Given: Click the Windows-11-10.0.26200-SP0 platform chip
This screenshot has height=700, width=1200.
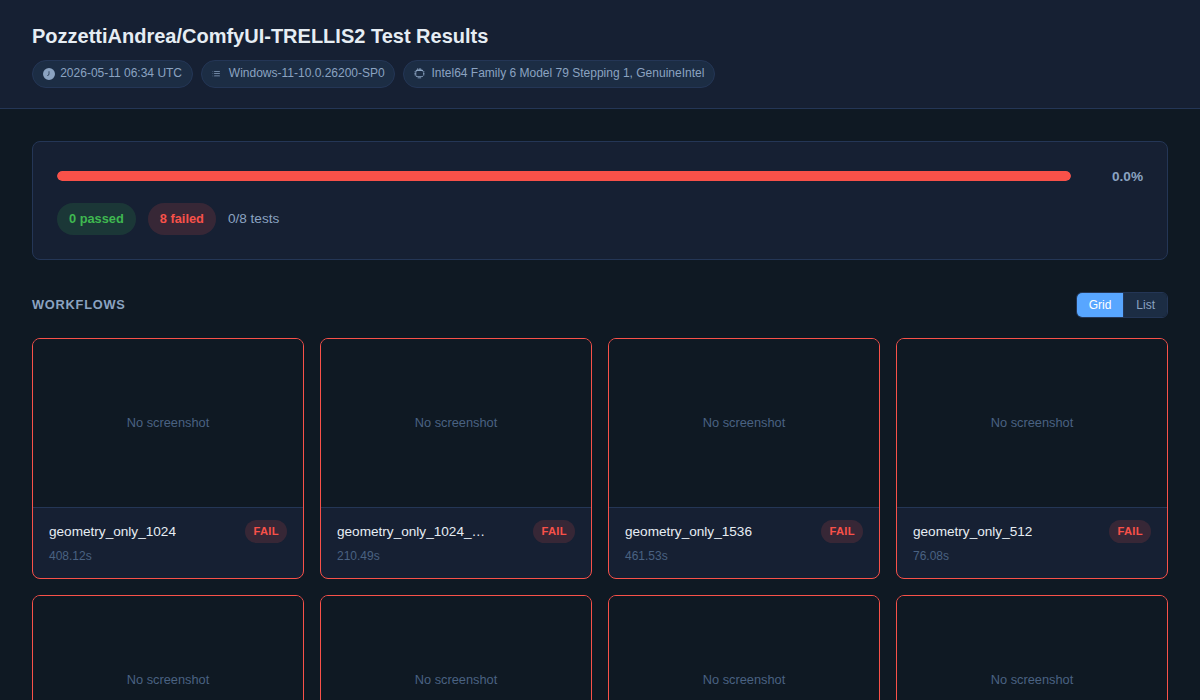Looking at the screenshot, I should pos(298,74).
